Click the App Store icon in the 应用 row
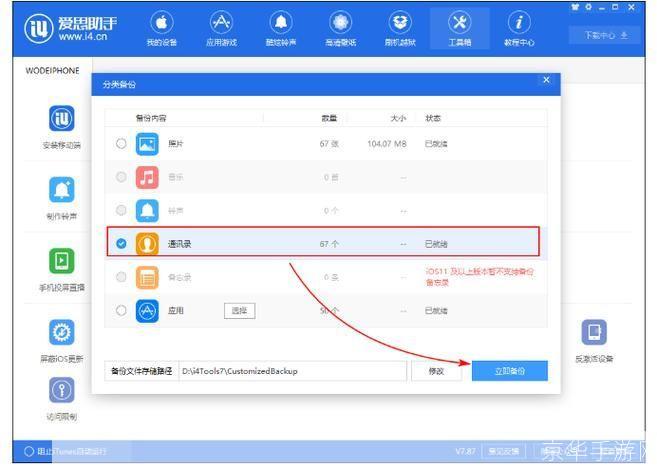 pos(147,311)
